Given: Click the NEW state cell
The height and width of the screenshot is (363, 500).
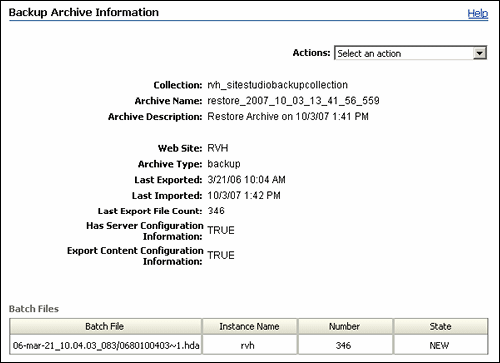Looking at the screenshot, I should click(439, 345).
